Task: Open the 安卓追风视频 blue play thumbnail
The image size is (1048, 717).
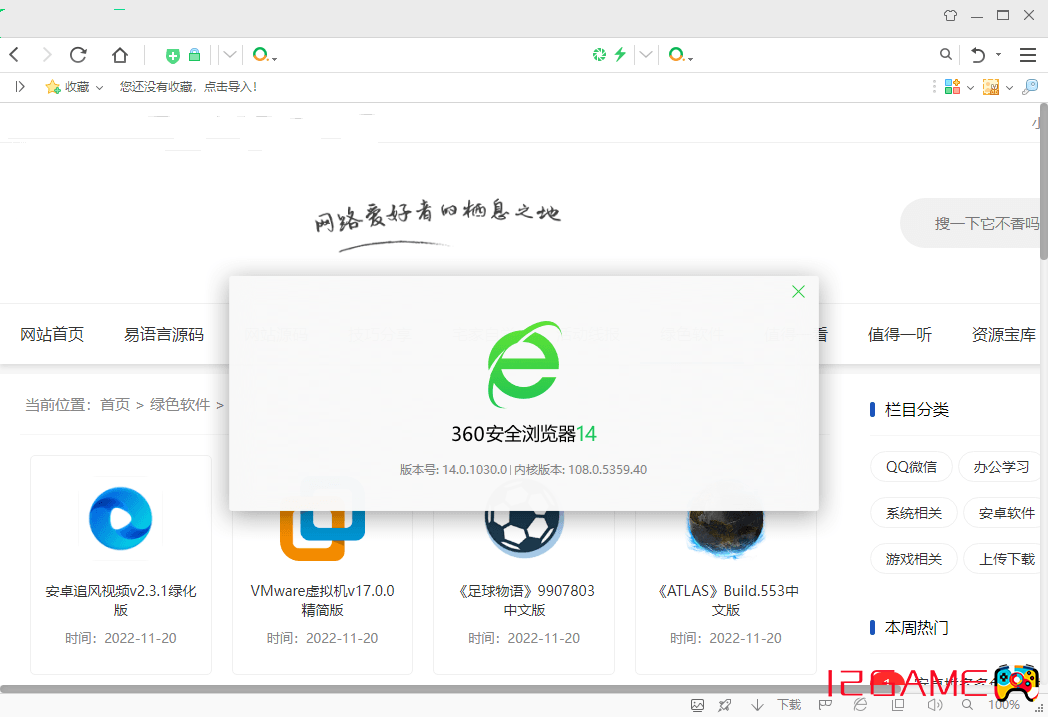Action: [x=120, y=519]
